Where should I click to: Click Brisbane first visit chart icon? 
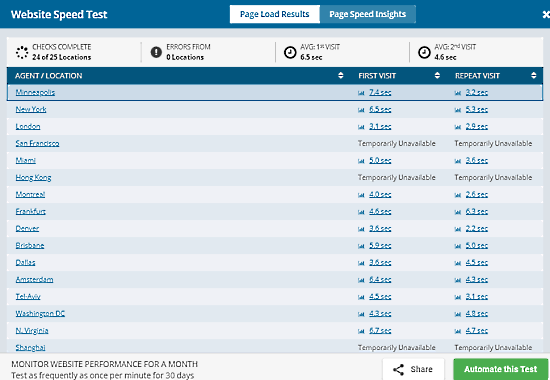pyautogui.click(x=361, y=246)
